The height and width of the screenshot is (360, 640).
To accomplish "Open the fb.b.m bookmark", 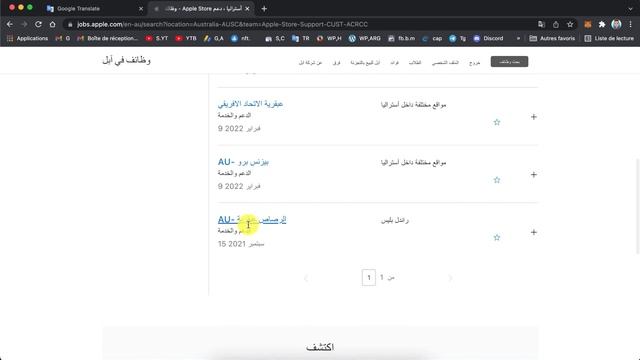I will tap(401, 38).
